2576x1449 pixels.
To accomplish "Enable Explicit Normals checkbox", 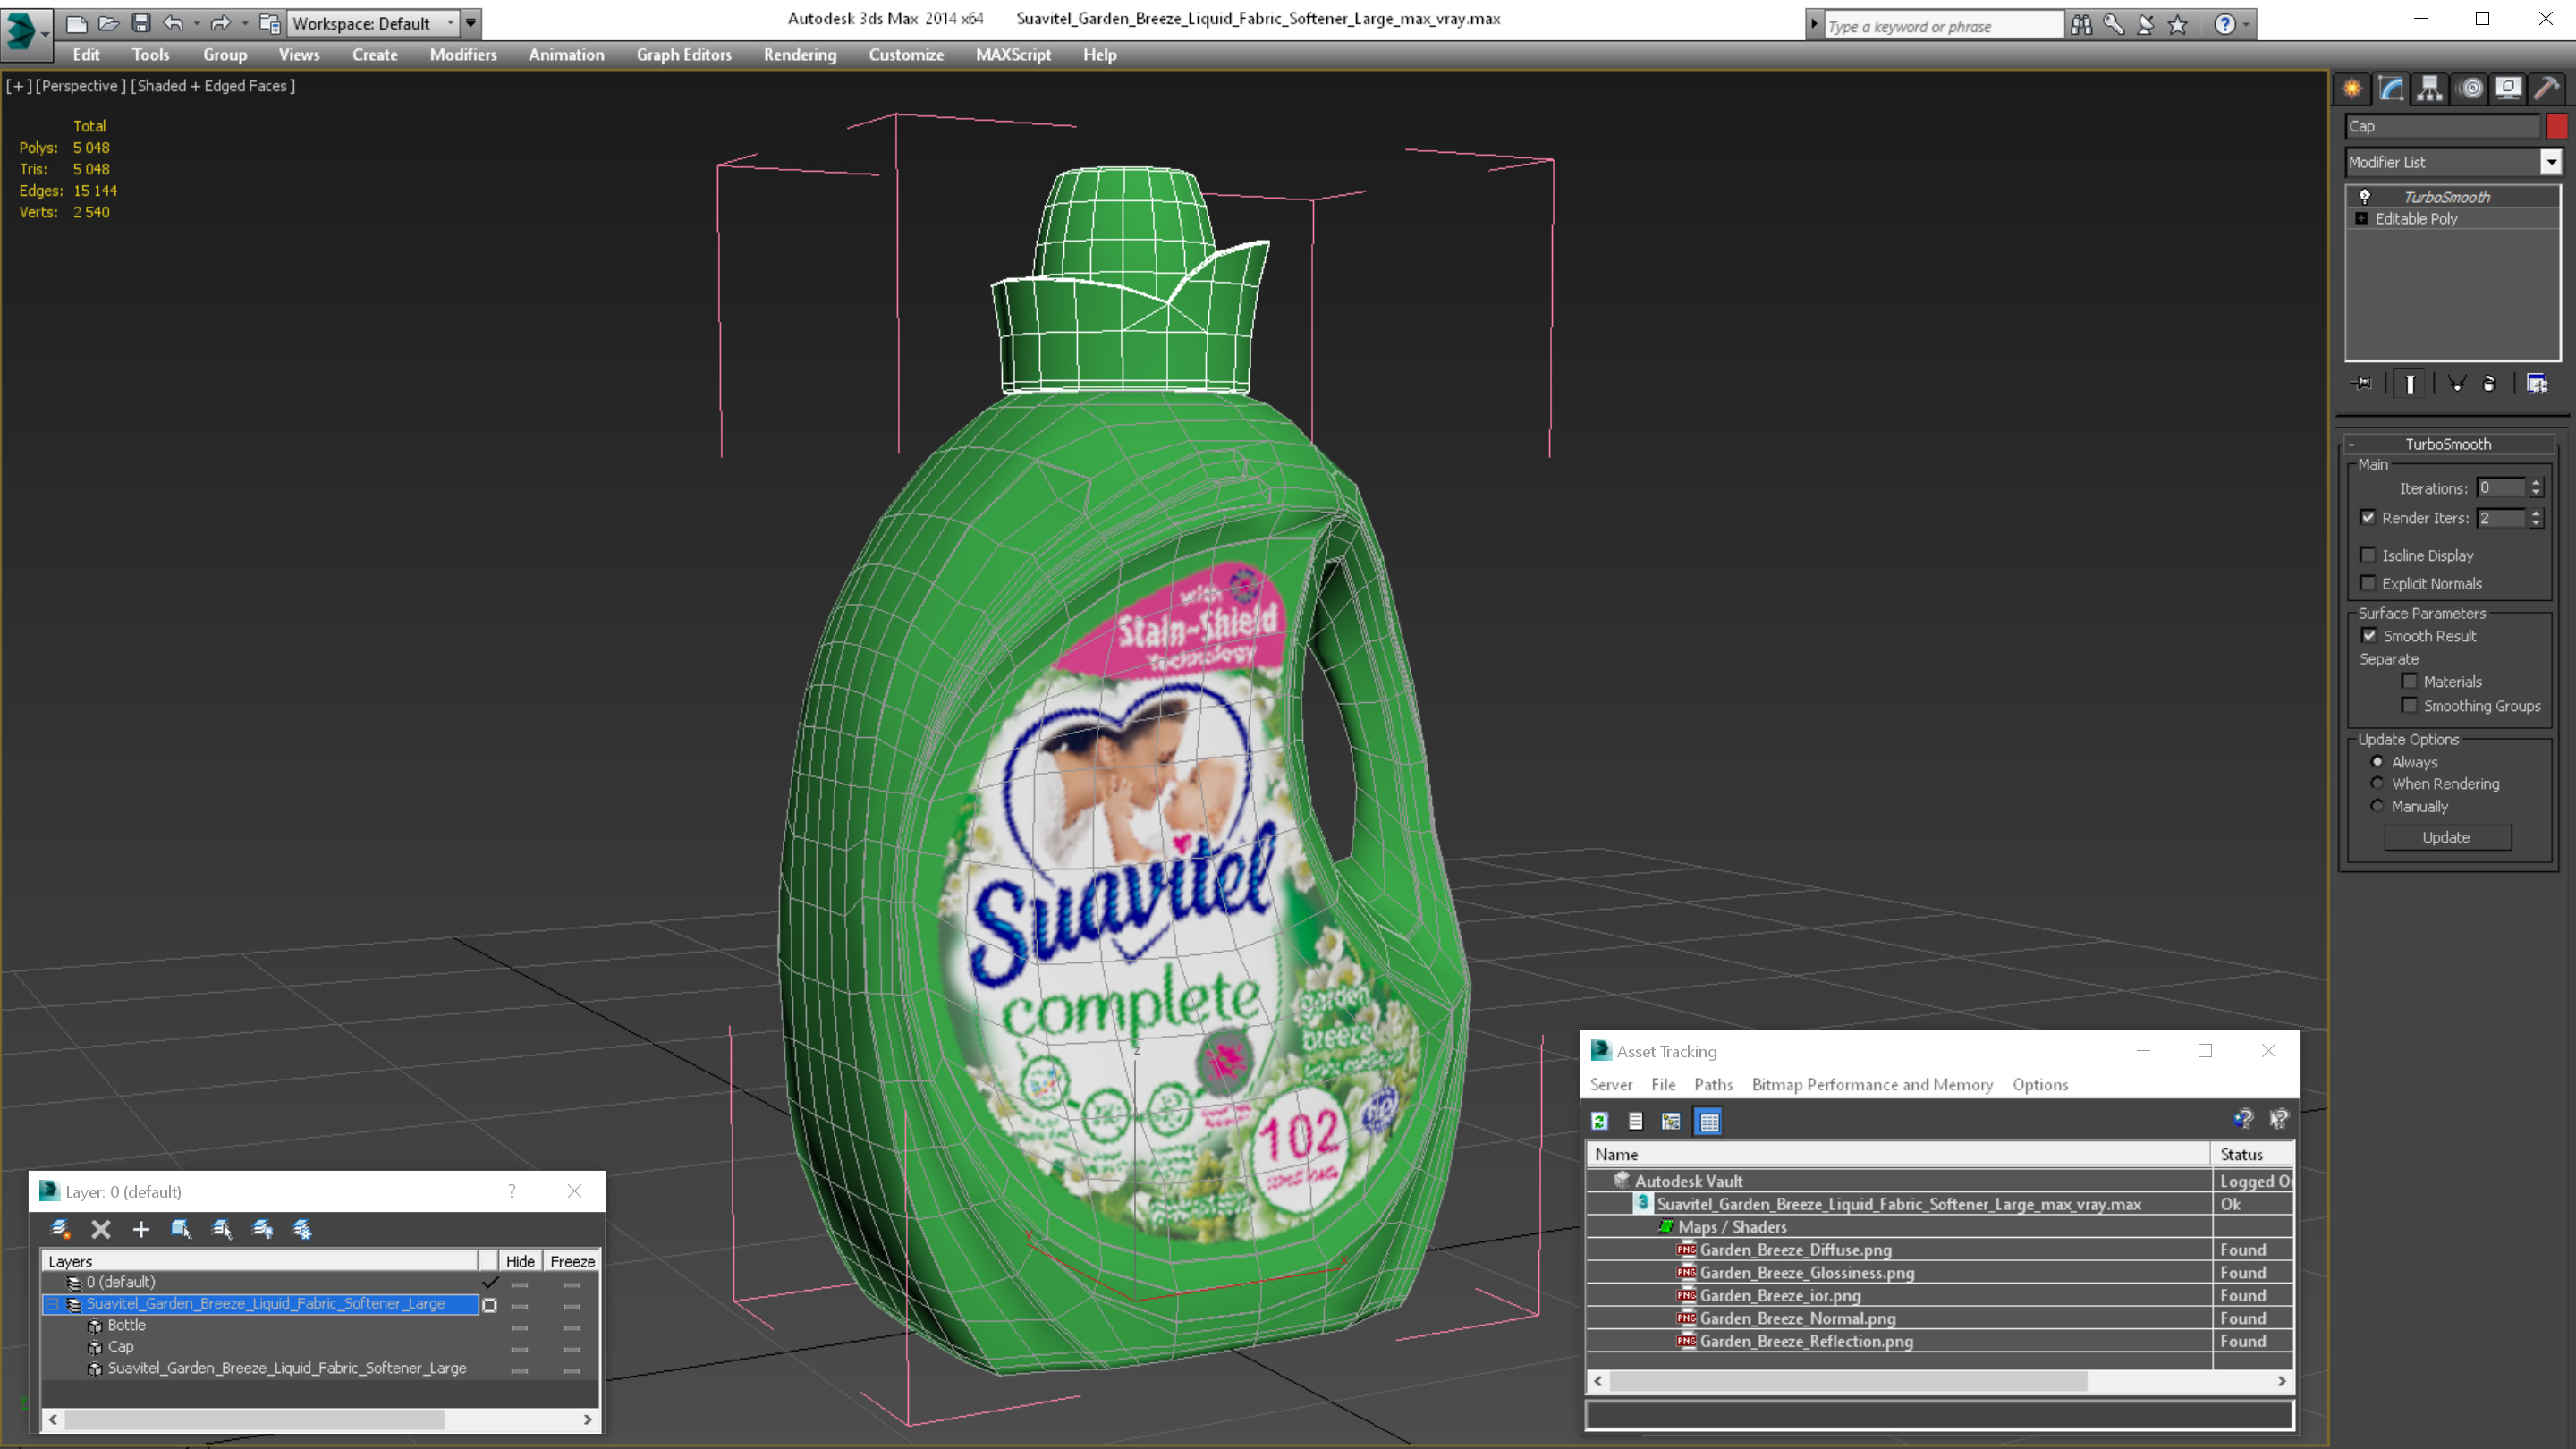I will tap(2367, 582).
